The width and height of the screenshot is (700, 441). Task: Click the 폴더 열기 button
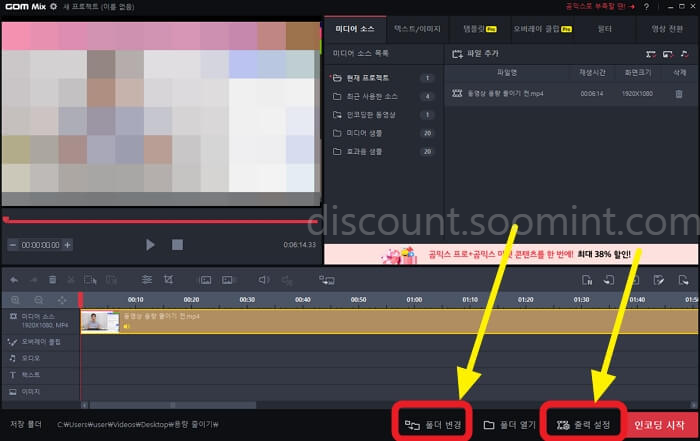coord(509,425)
